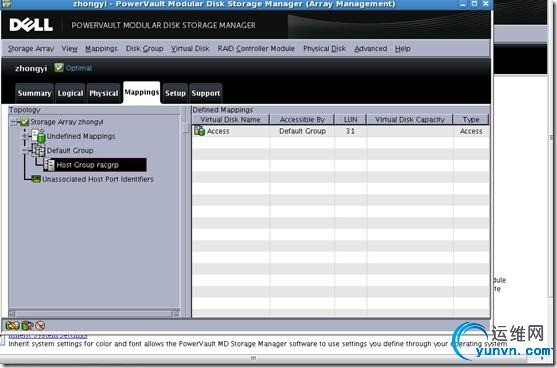Image resolution: width=557 pixels, height=368 pixels.
Task: Select Unassociated Host Port Identifiers item
Action: pos(98,179)
